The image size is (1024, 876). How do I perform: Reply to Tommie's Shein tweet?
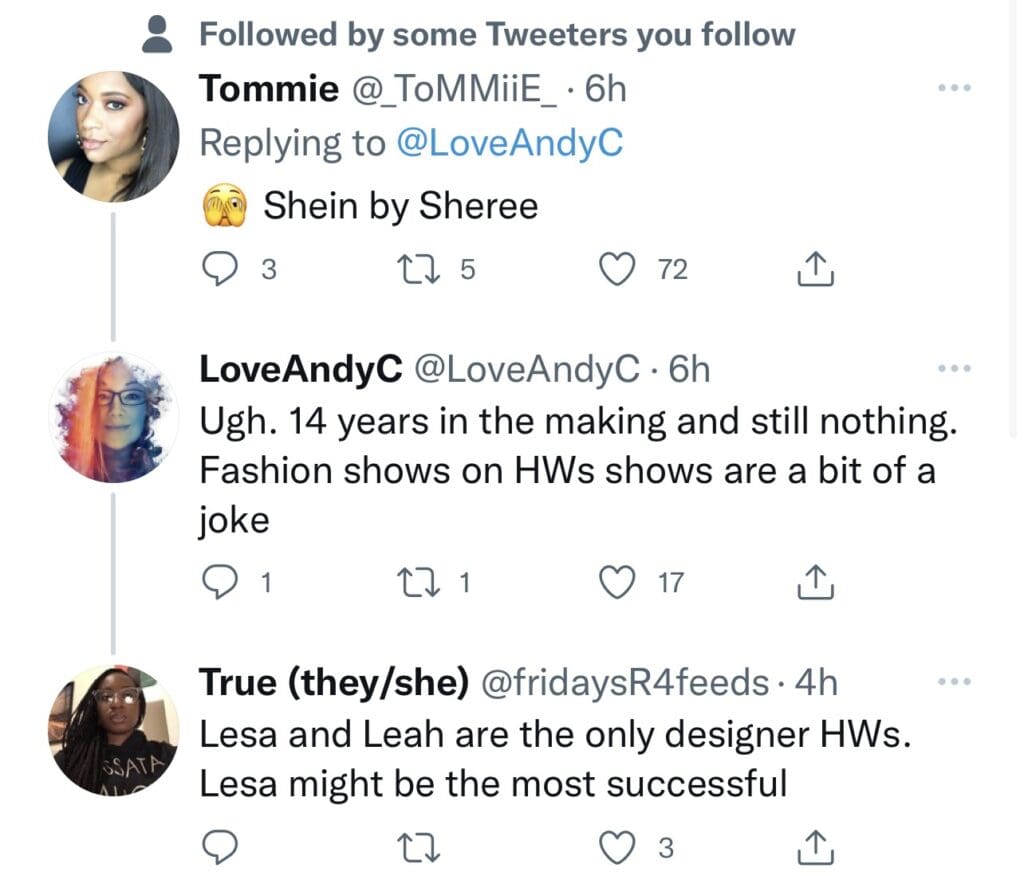[x=221, y=266]
